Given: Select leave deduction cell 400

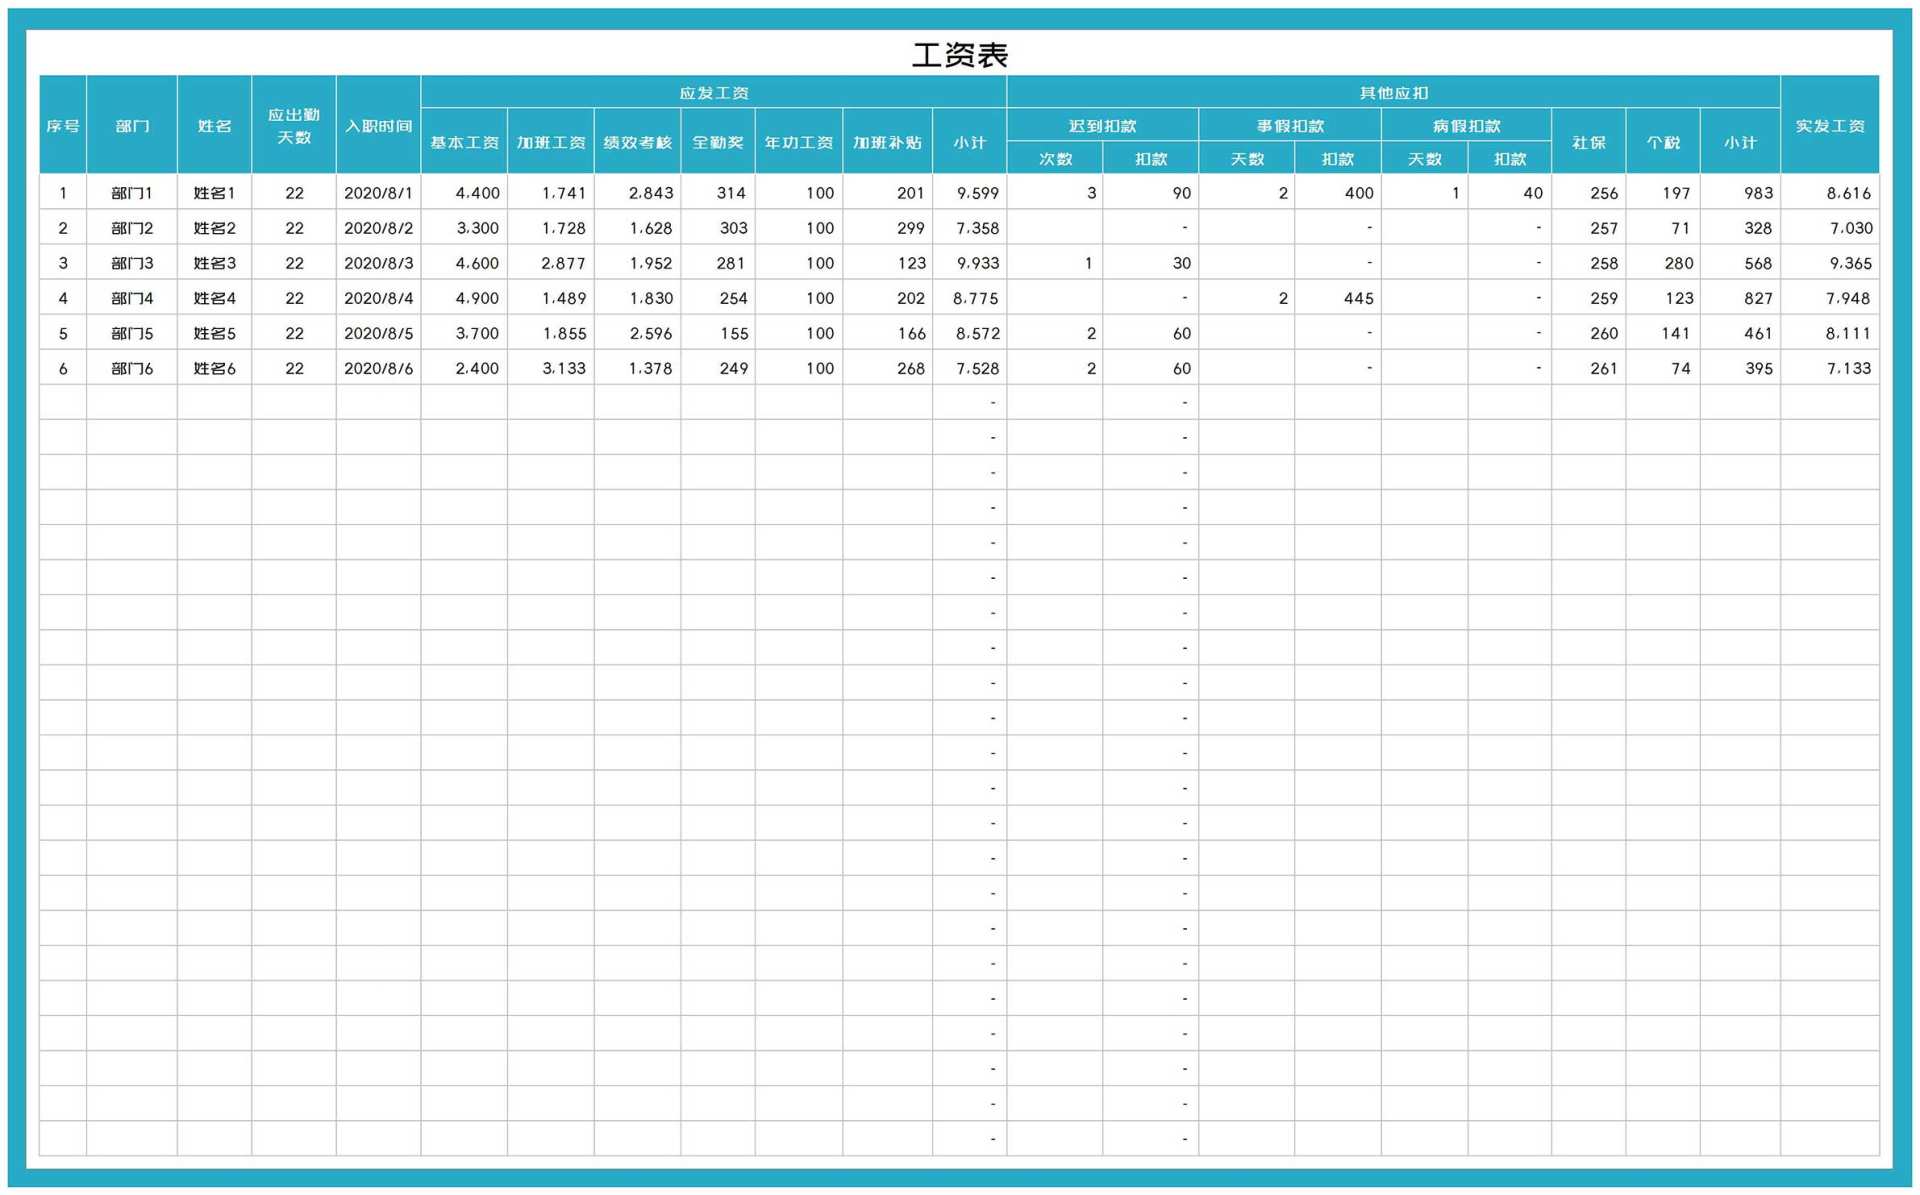Looking at the screenshot, I should [1338, 192].
